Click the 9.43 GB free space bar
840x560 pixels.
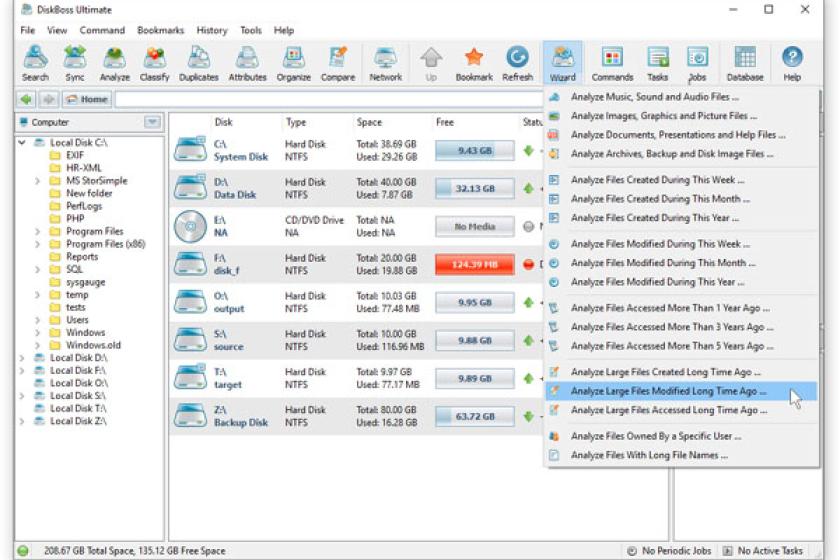click(x=475, y=151)
